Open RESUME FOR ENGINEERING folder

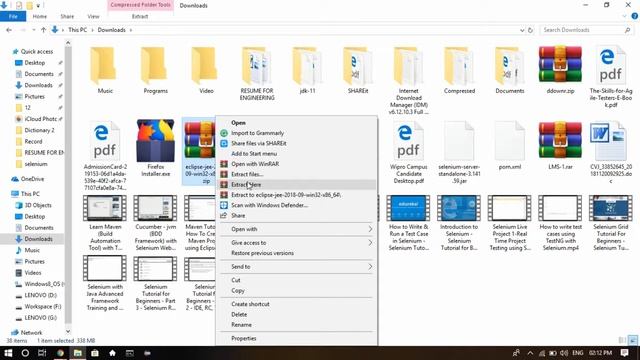(x=256, y=66)
